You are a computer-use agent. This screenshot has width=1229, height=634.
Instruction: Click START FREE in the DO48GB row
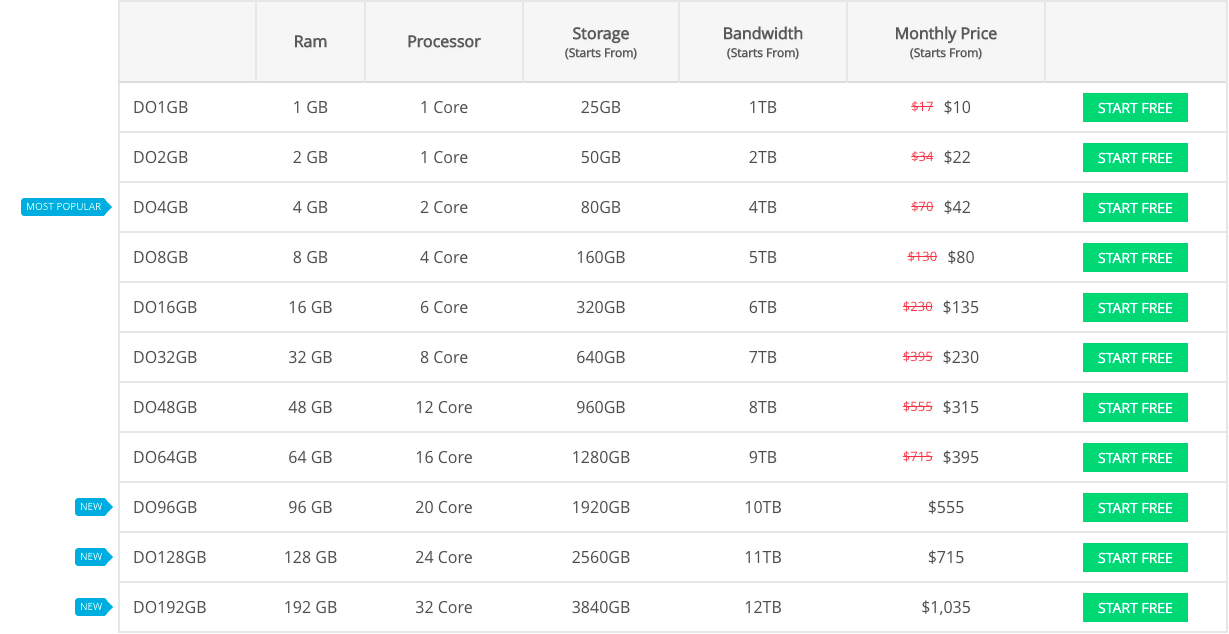pos(1135,408)
